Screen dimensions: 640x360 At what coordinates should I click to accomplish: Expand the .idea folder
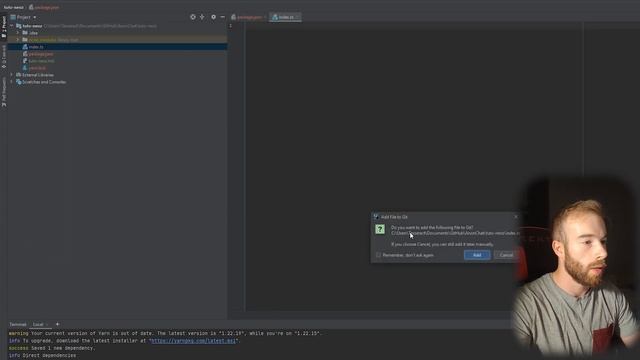18,33
